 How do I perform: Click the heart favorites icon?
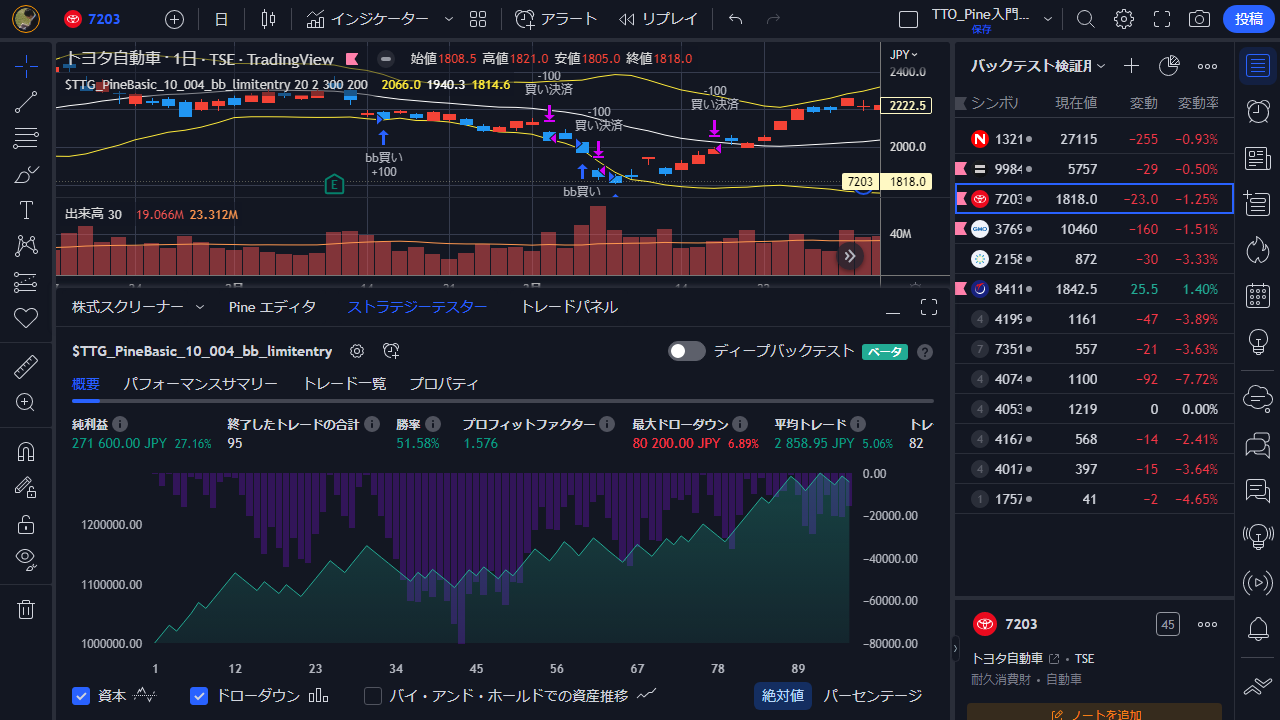(x=26, y=318)
